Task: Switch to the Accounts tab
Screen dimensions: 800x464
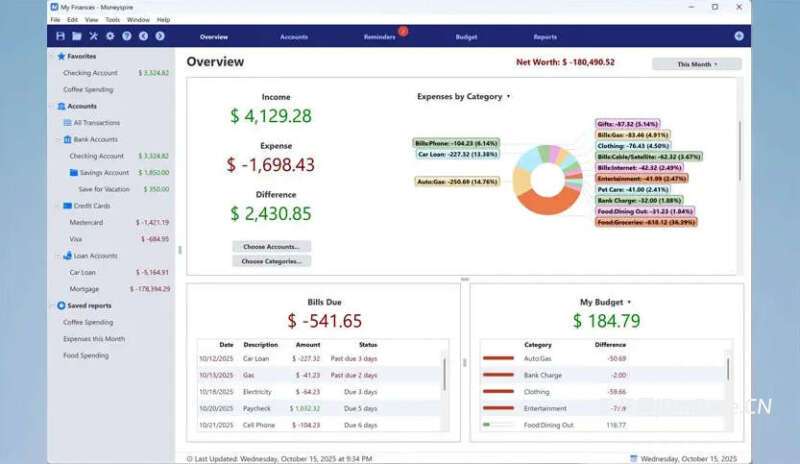Action: coord(294,37)
